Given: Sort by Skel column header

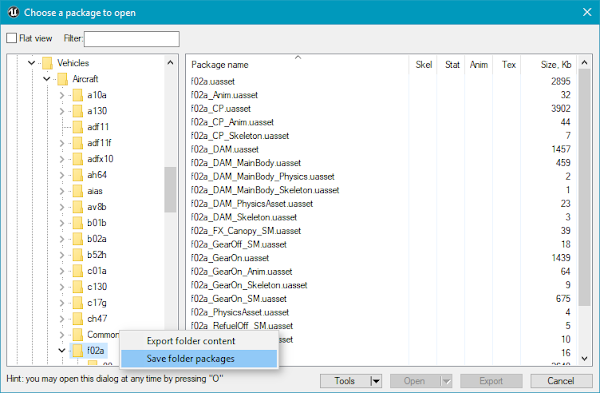Looking at the screenshot, I should (423, 65).
